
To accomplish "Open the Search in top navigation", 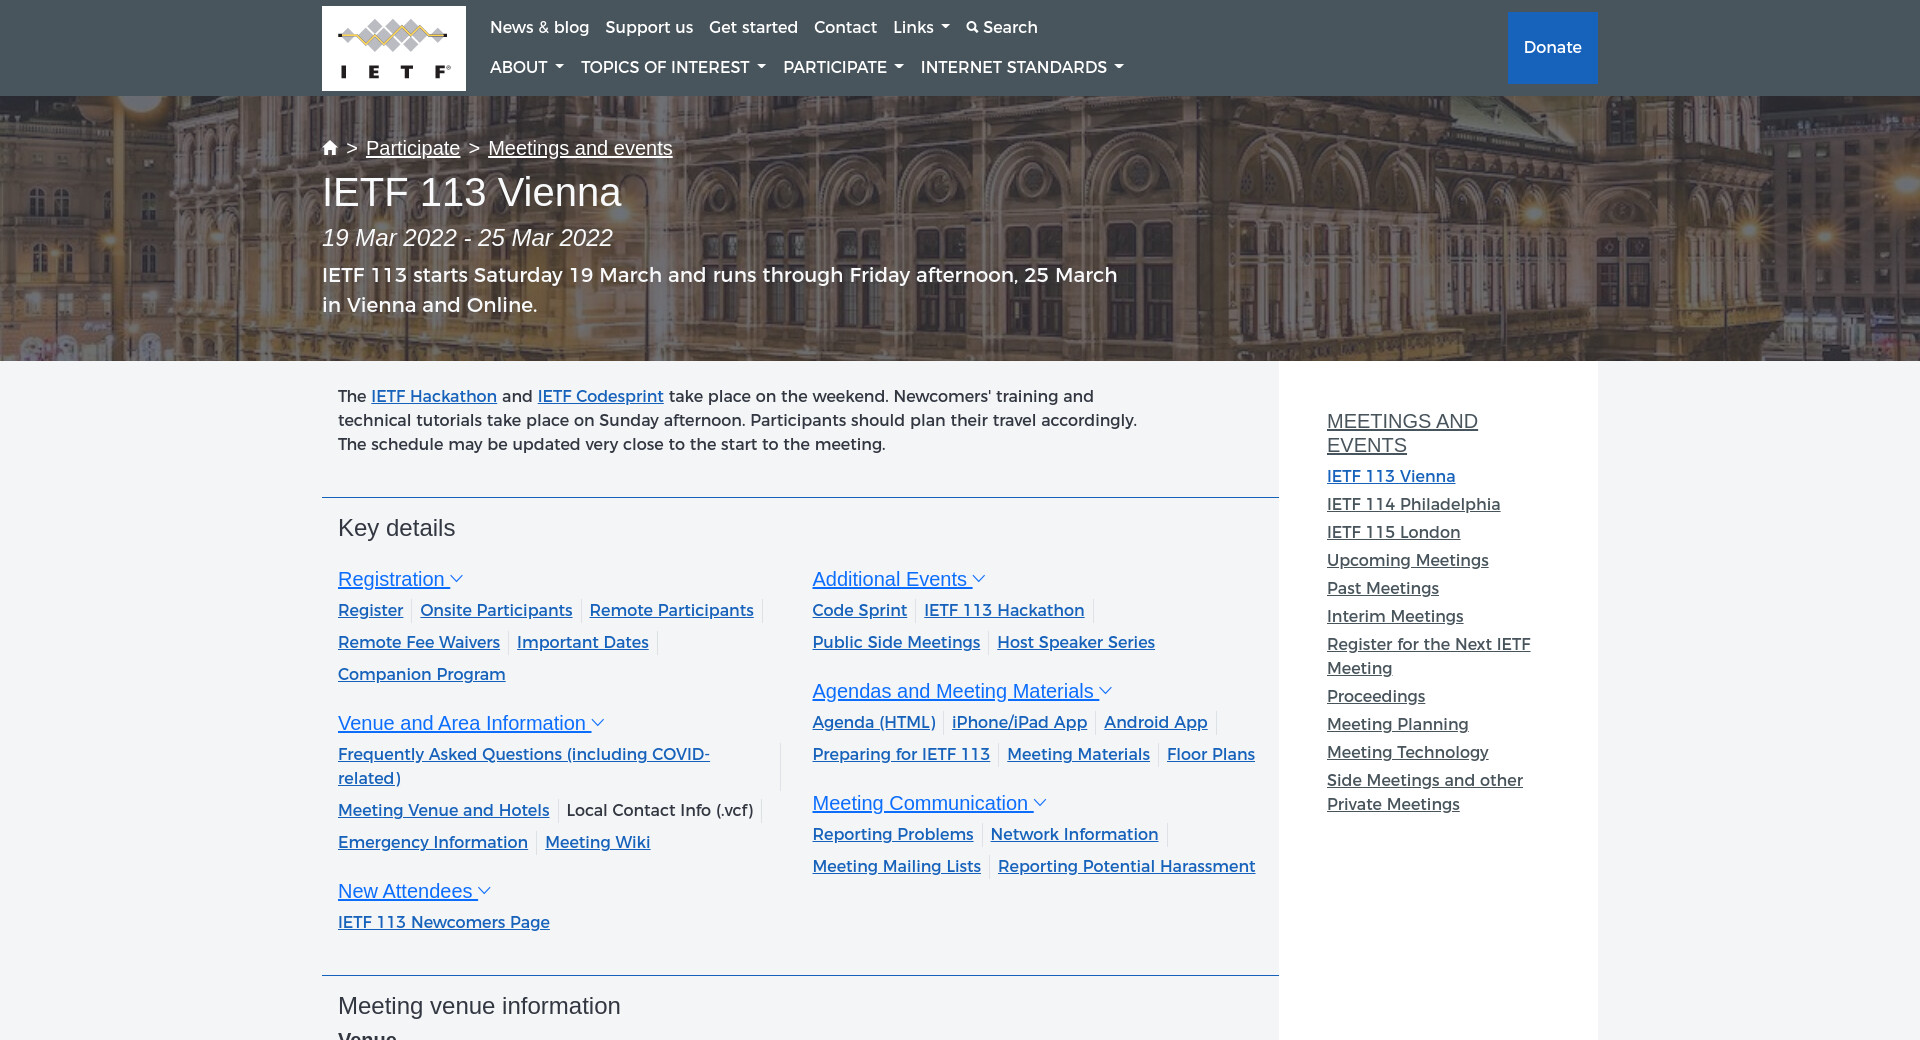I will [1001, 27].
